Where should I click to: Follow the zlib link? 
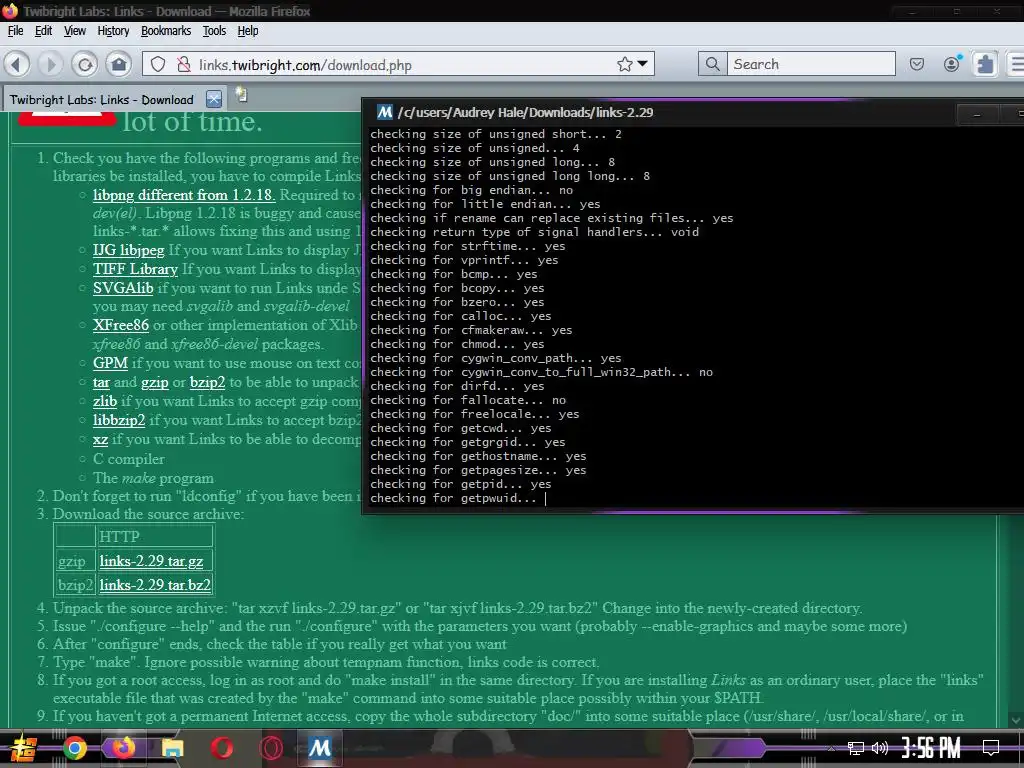pos(104,401)
